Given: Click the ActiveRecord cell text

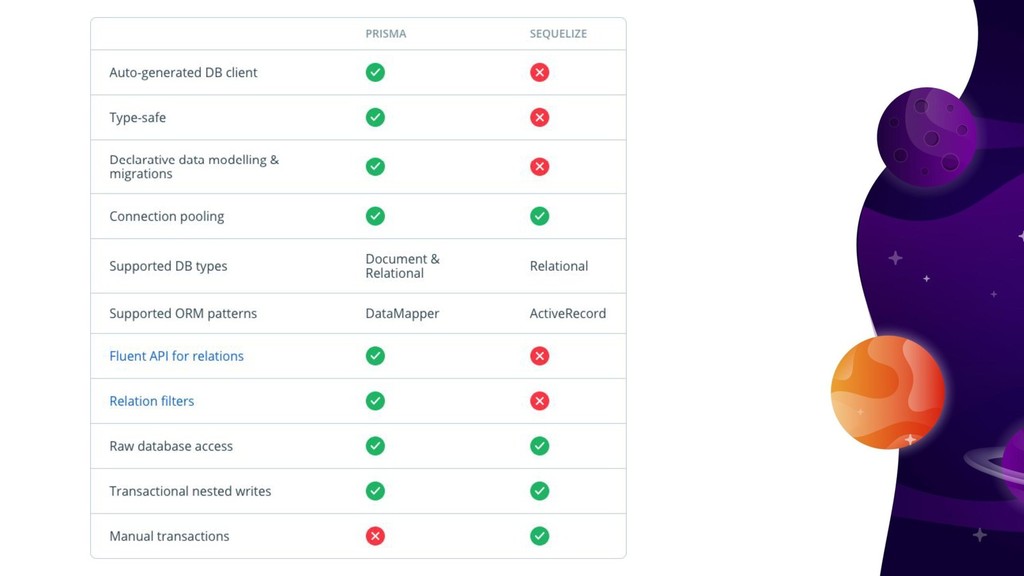Looking at the screenshot, I should click(568, 313).
